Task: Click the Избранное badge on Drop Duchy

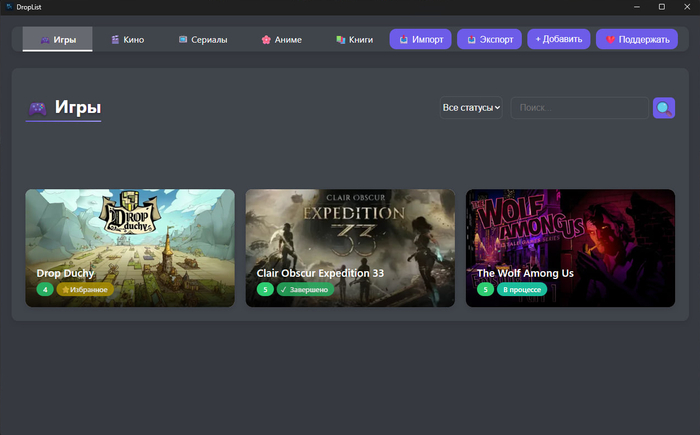Action: pos(85,289)
